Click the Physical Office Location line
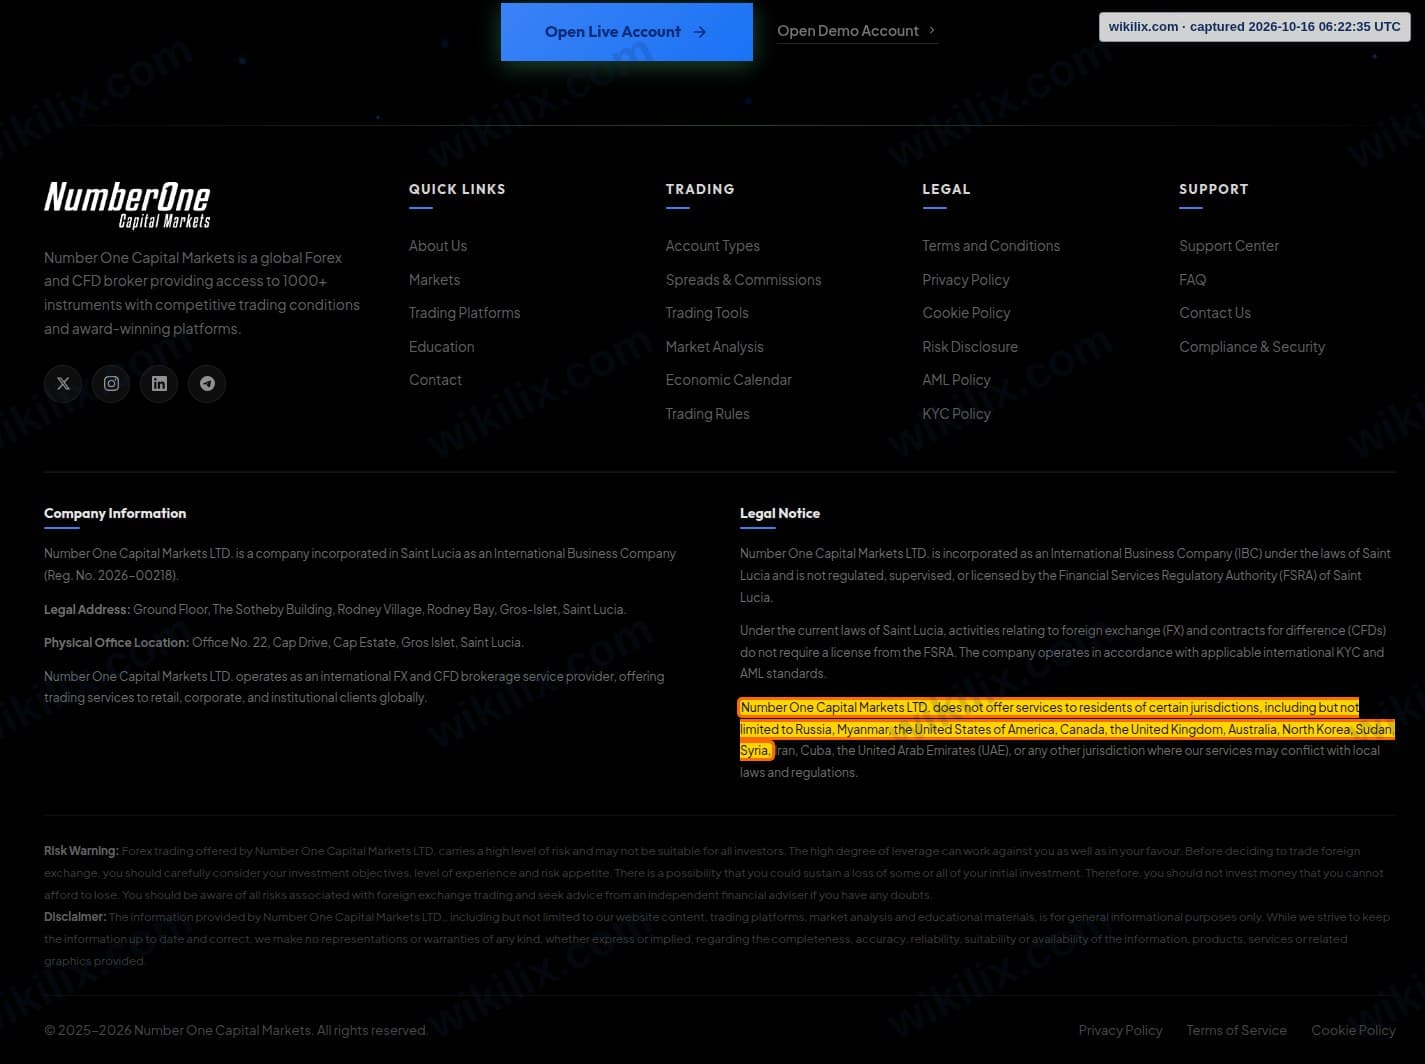This screenshot has height=1064, width=1425. coord(284,642)
